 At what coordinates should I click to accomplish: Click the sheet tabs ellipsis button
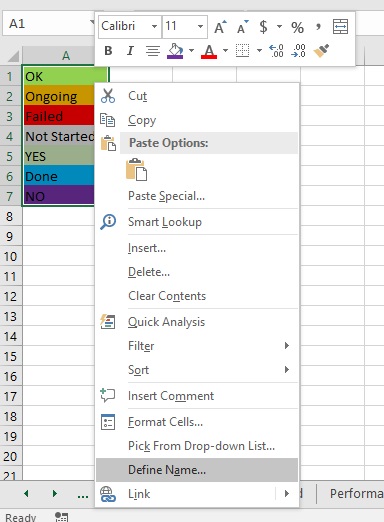83,495
